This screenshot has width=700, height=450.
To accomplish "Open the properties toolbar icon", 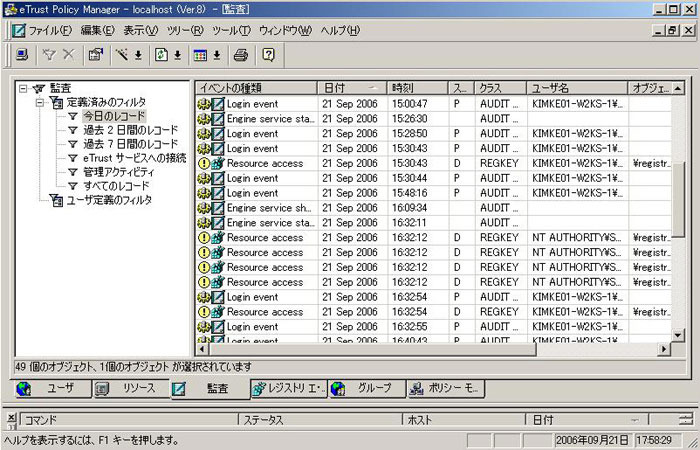I will [96, 55].
